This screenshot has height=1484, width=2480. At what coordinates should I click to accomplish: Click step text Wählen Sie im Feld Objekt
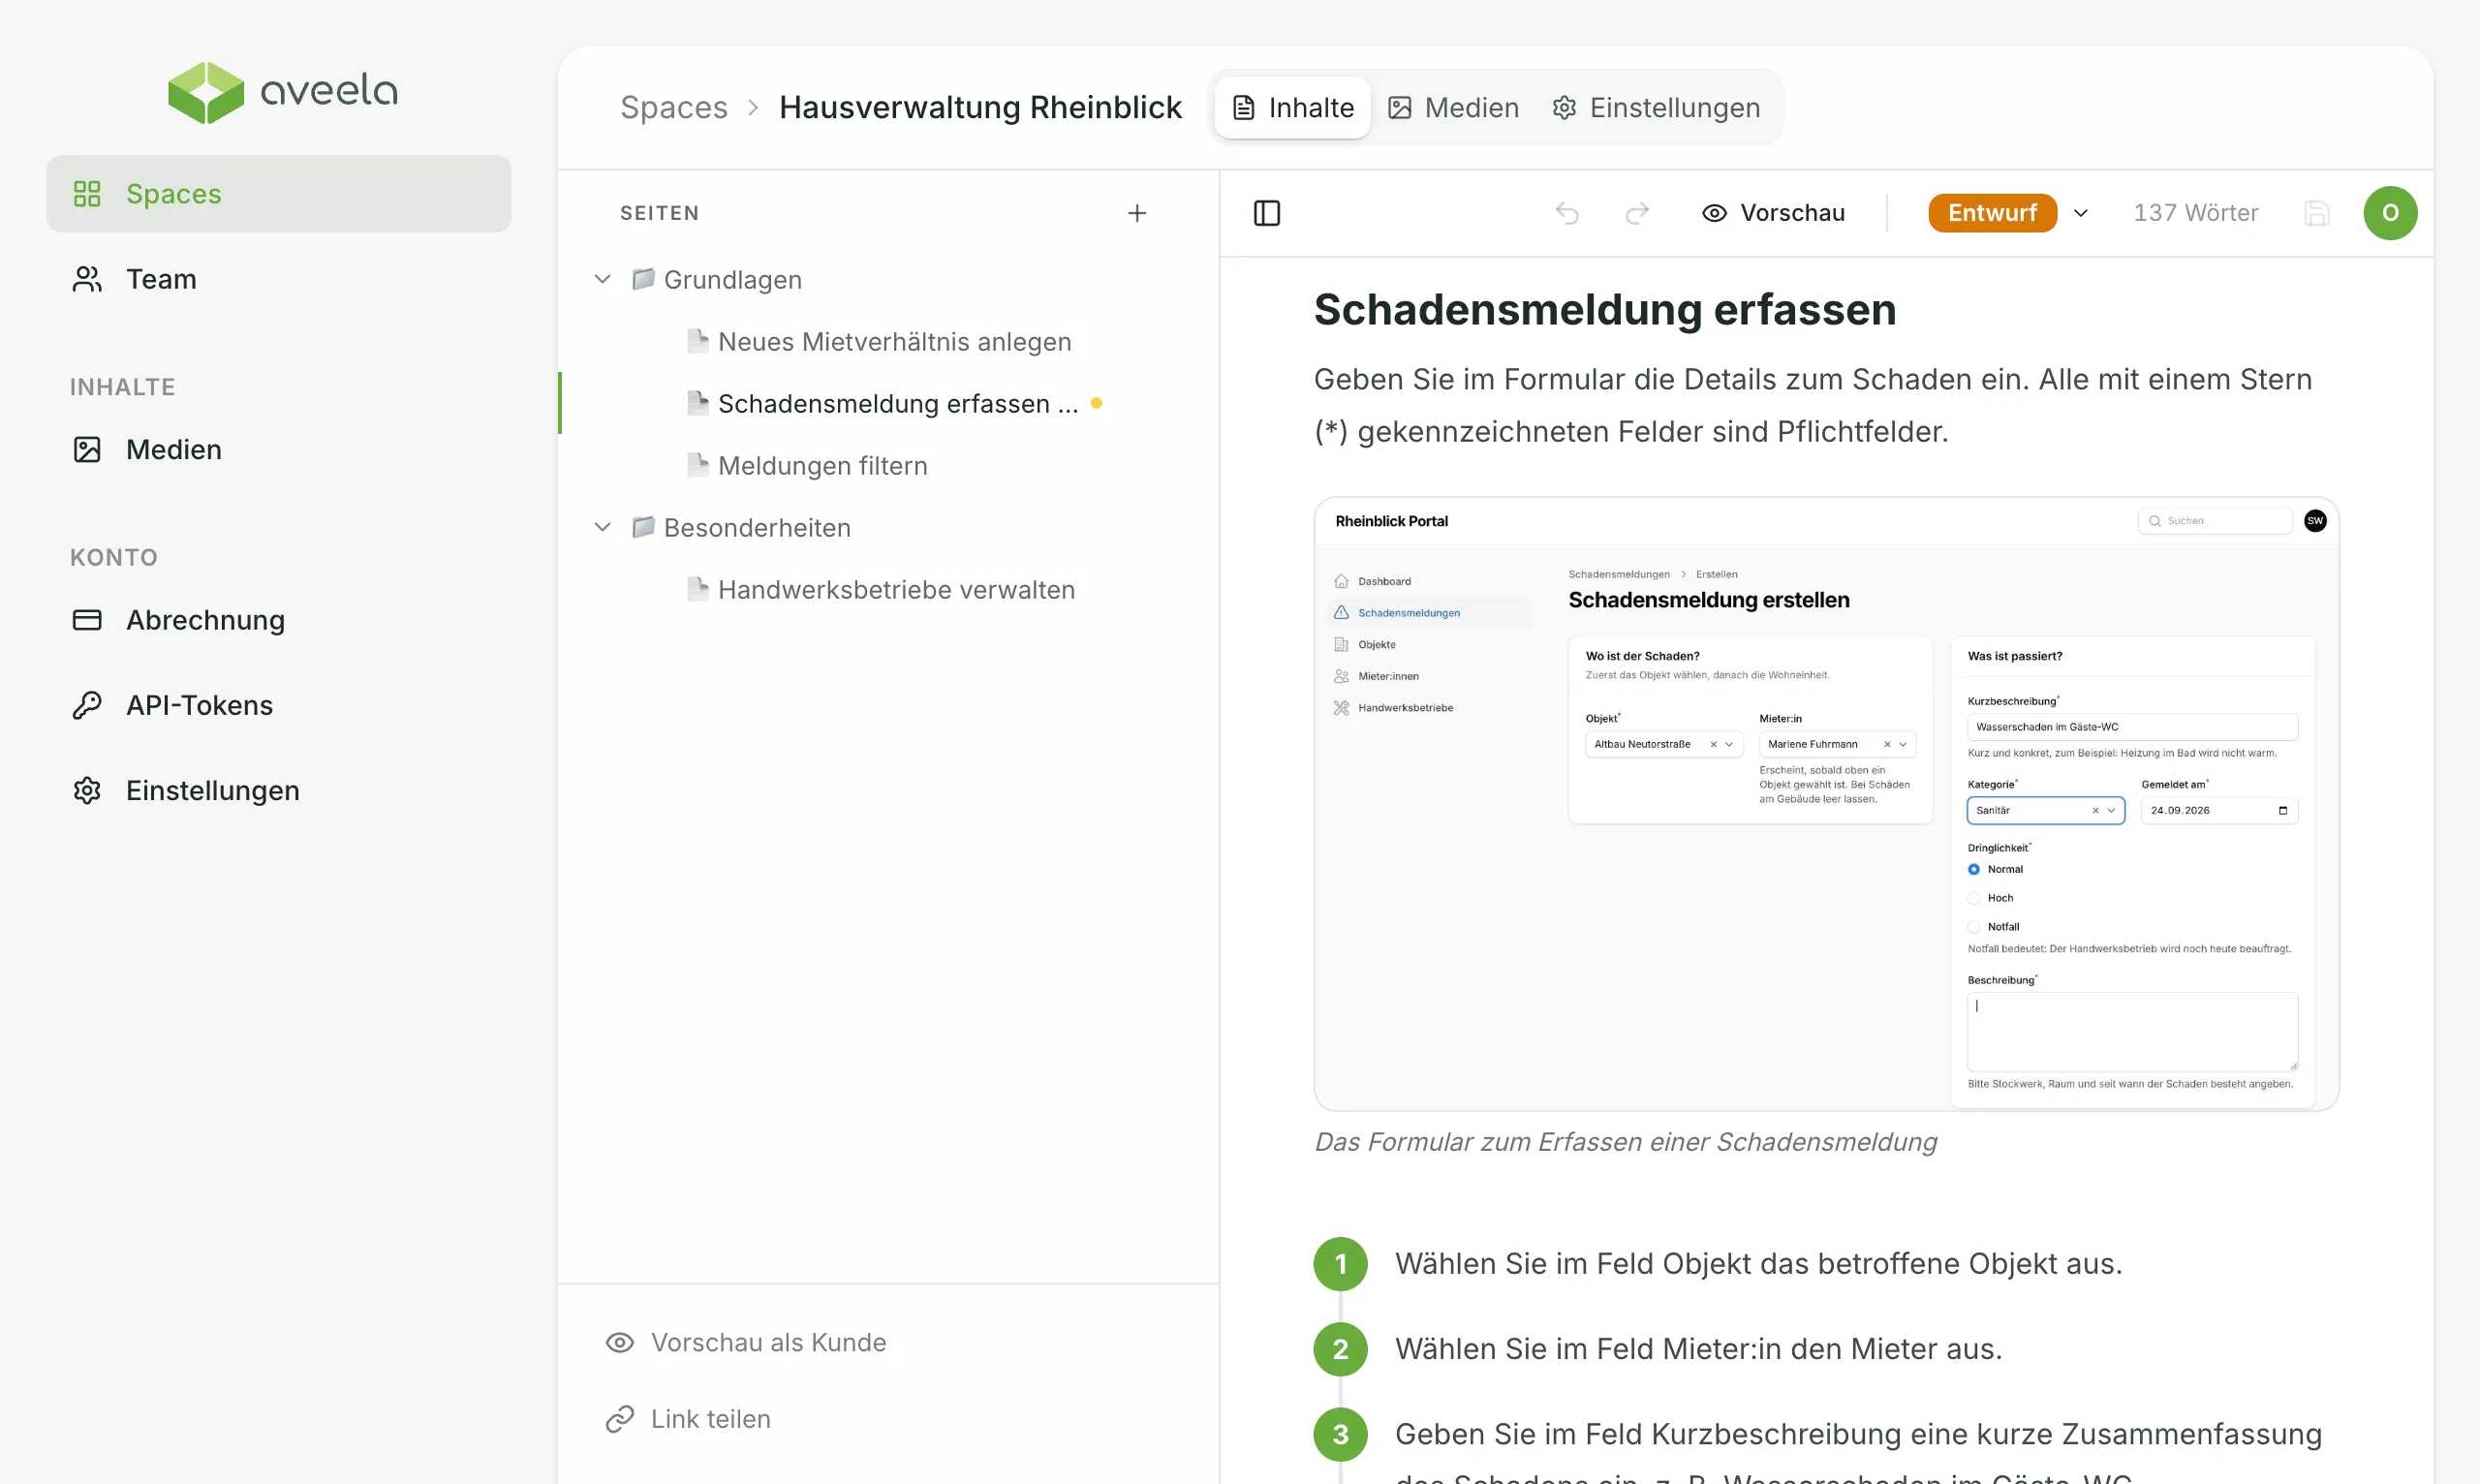[1758, 1263]
